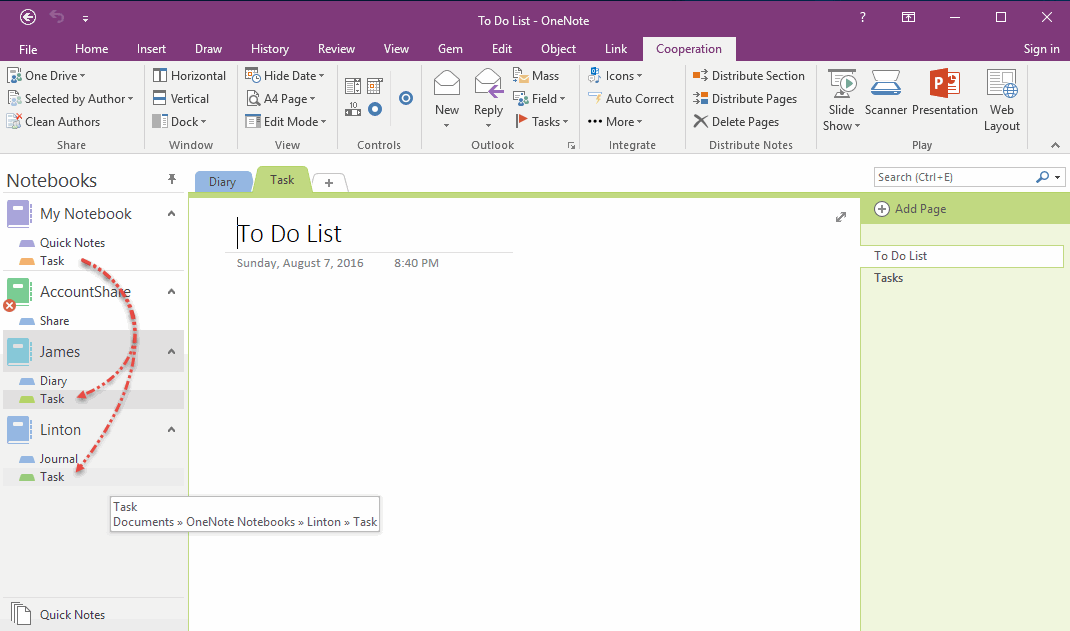Open the Selected by Author dropdown
Image resolution: width=1070 pixels, height=631 pixels.
[70, 99]
